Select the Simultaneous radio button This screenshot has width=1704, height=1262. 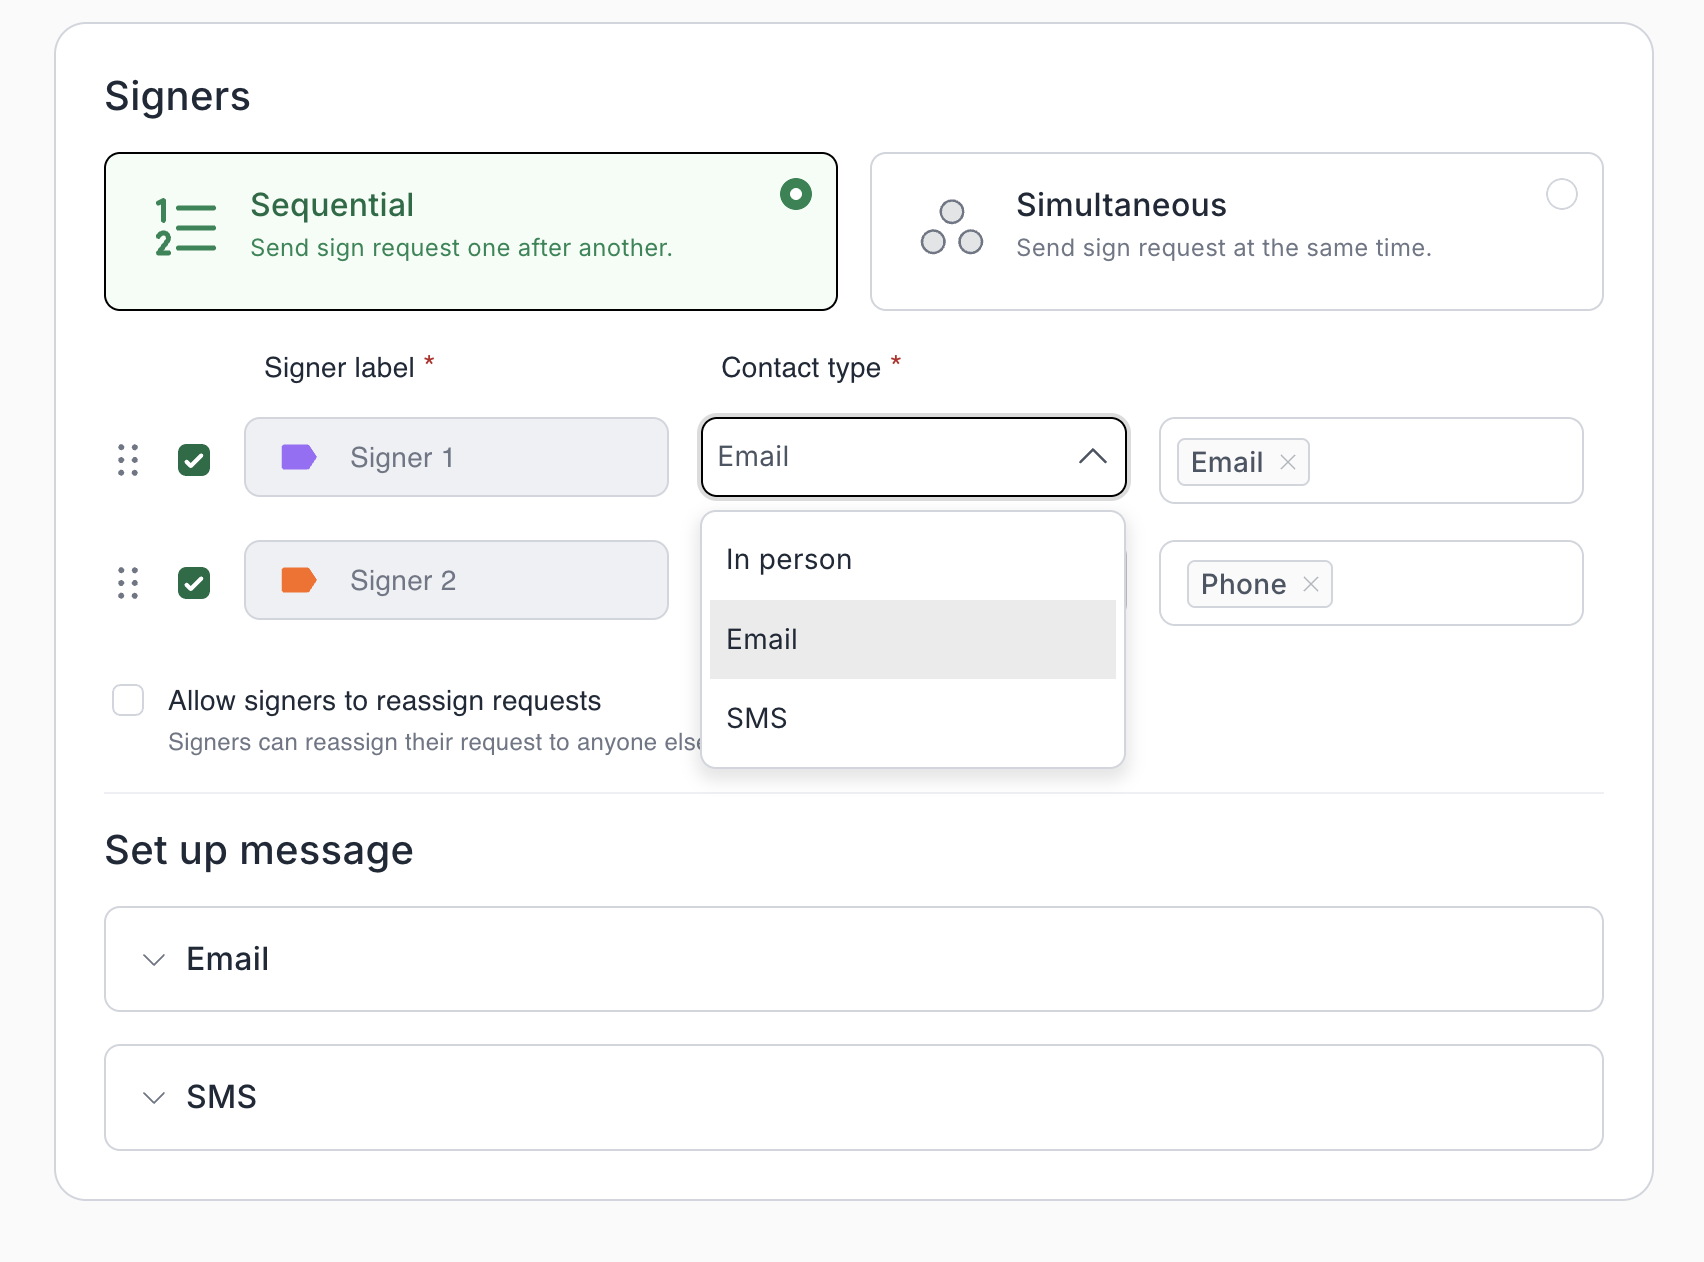pos(1561,194)
